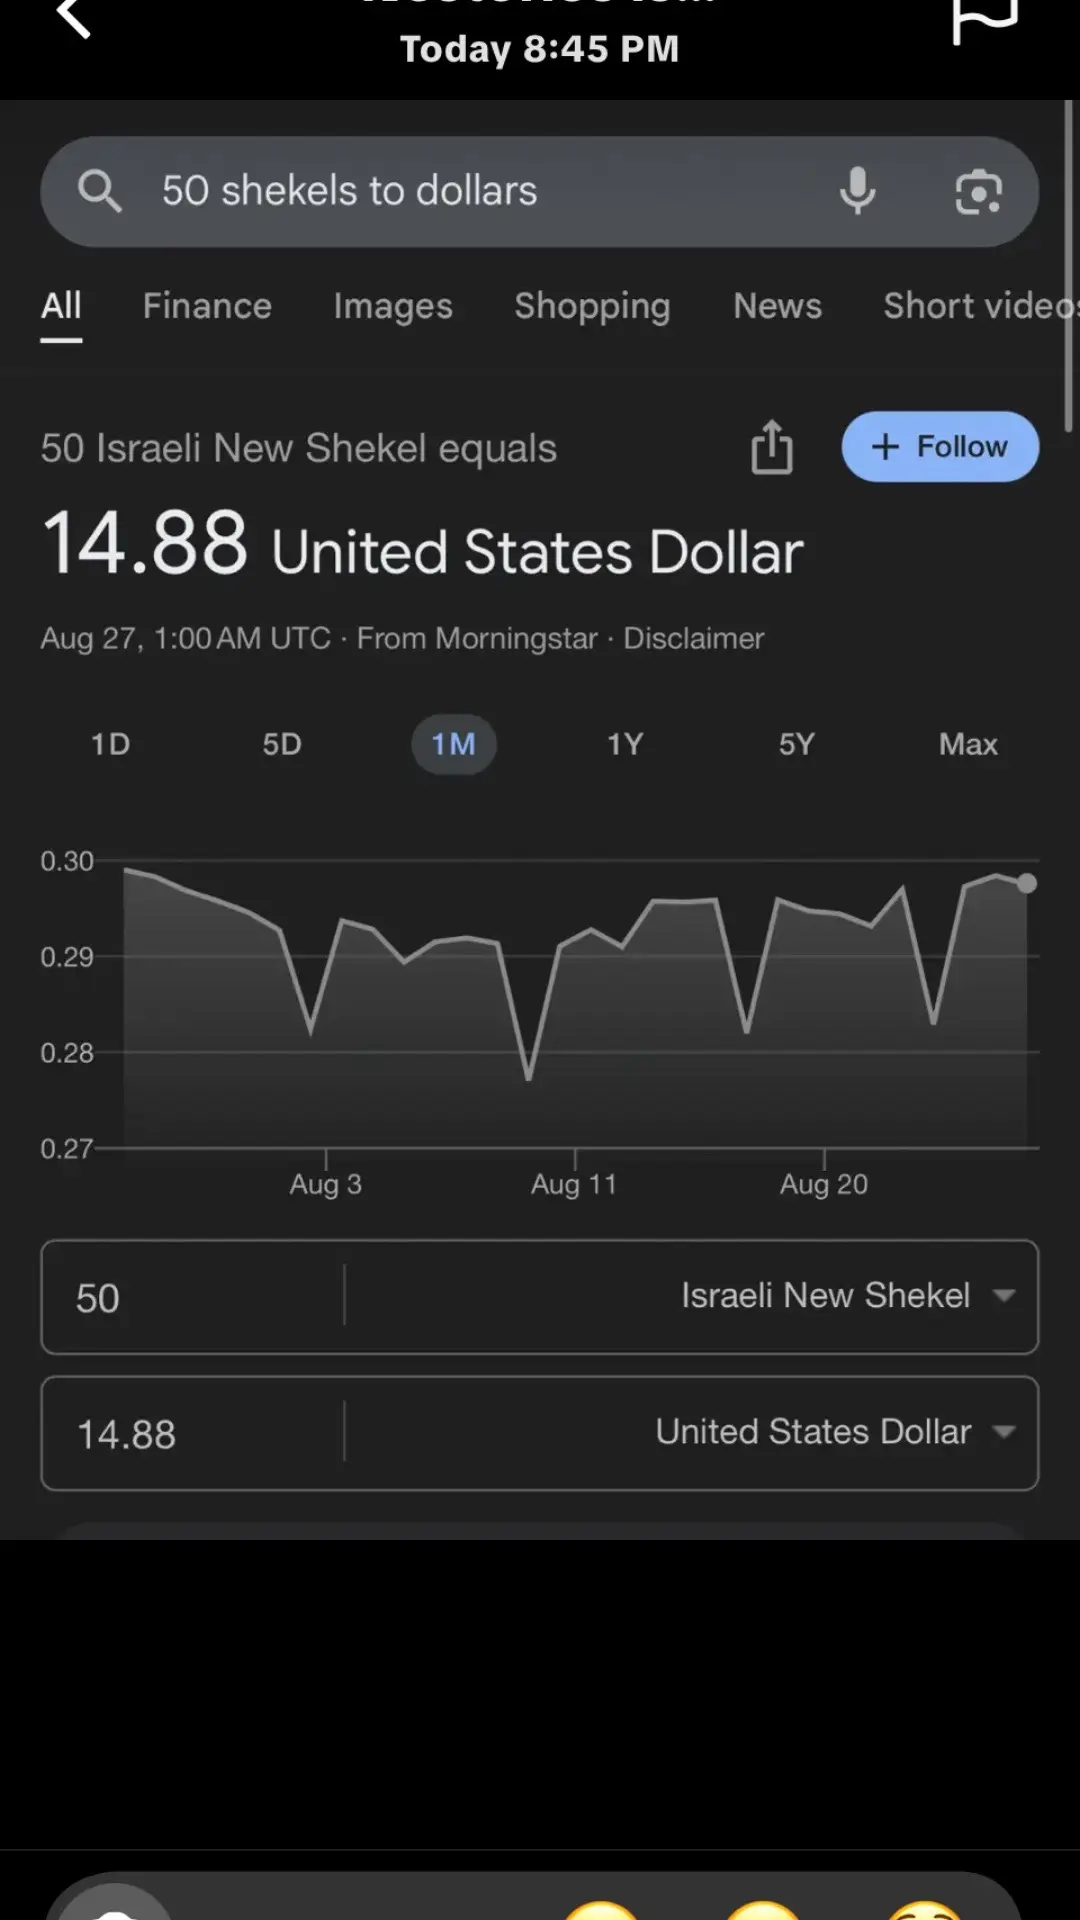
Task: Show the 5Y chart range
Action: tap(797, 744)
